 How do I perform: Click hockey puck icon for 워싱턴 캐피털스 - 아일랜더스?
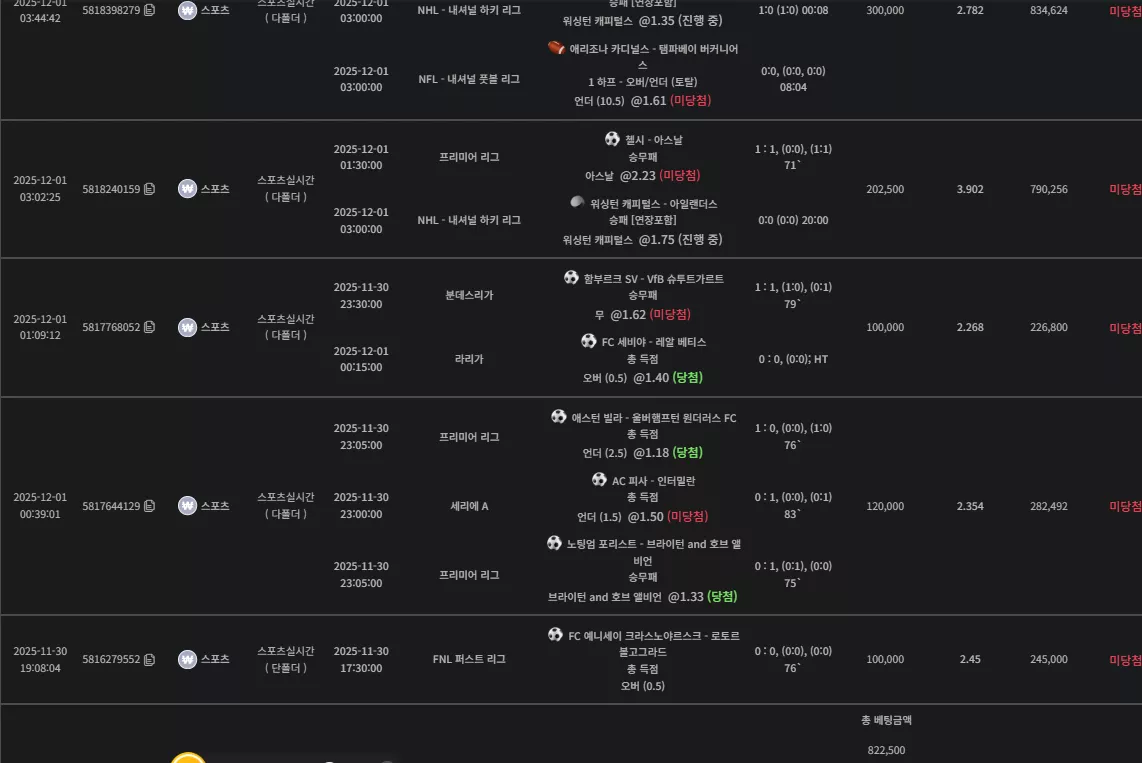[x=577, y=202]
